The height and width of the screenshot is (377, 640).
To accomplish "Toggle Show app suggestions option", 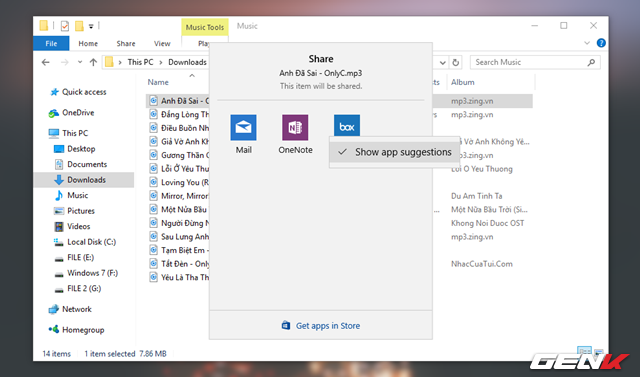I will (x=394, y=152).
